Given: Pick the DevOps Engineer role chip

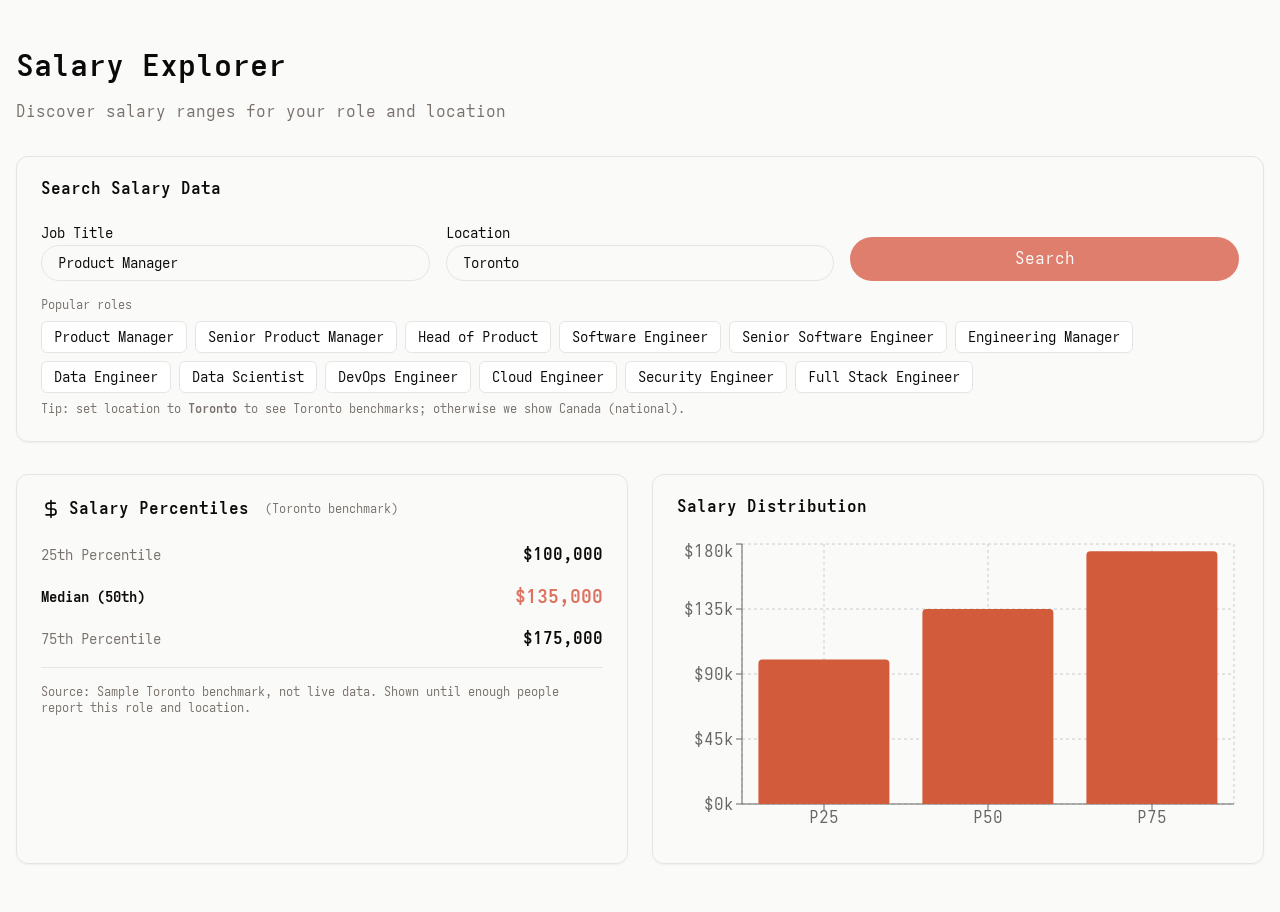Looking at the screenshot, I should [398, 377].
